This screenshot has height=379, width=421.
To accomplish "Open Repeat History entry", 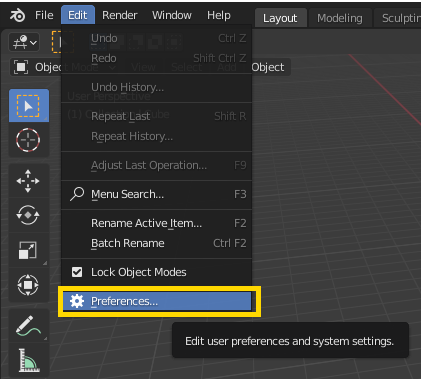I will coord(156,136).
